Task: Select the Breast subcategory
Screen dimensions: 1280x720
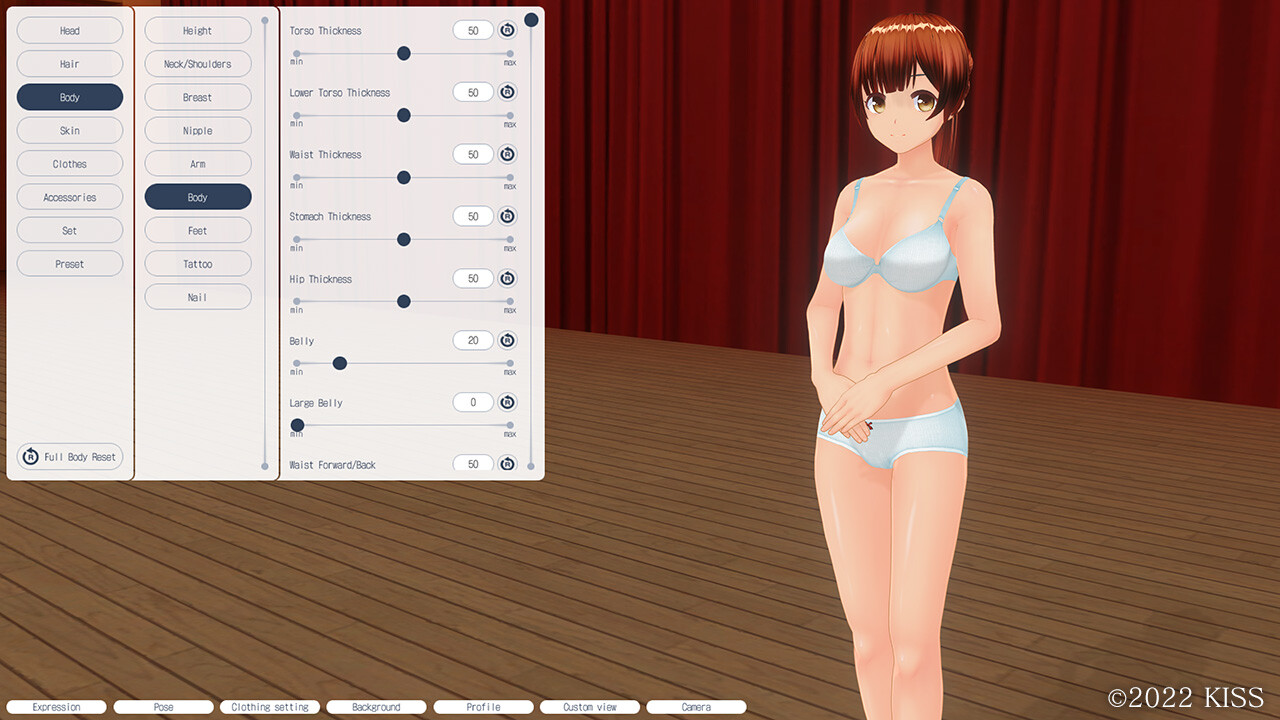Action: click(x=198, y=98)
